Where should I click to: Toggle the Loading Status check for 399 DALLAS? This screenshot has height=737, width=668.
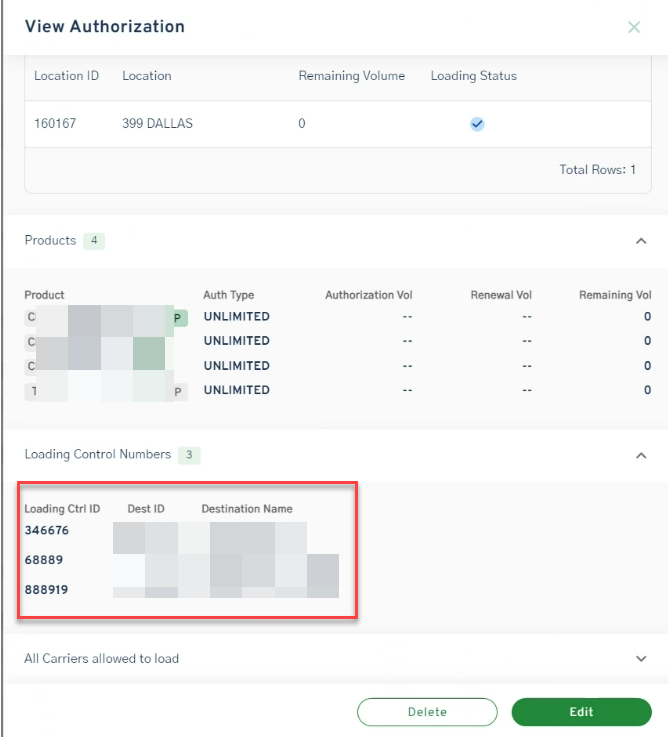477,124
